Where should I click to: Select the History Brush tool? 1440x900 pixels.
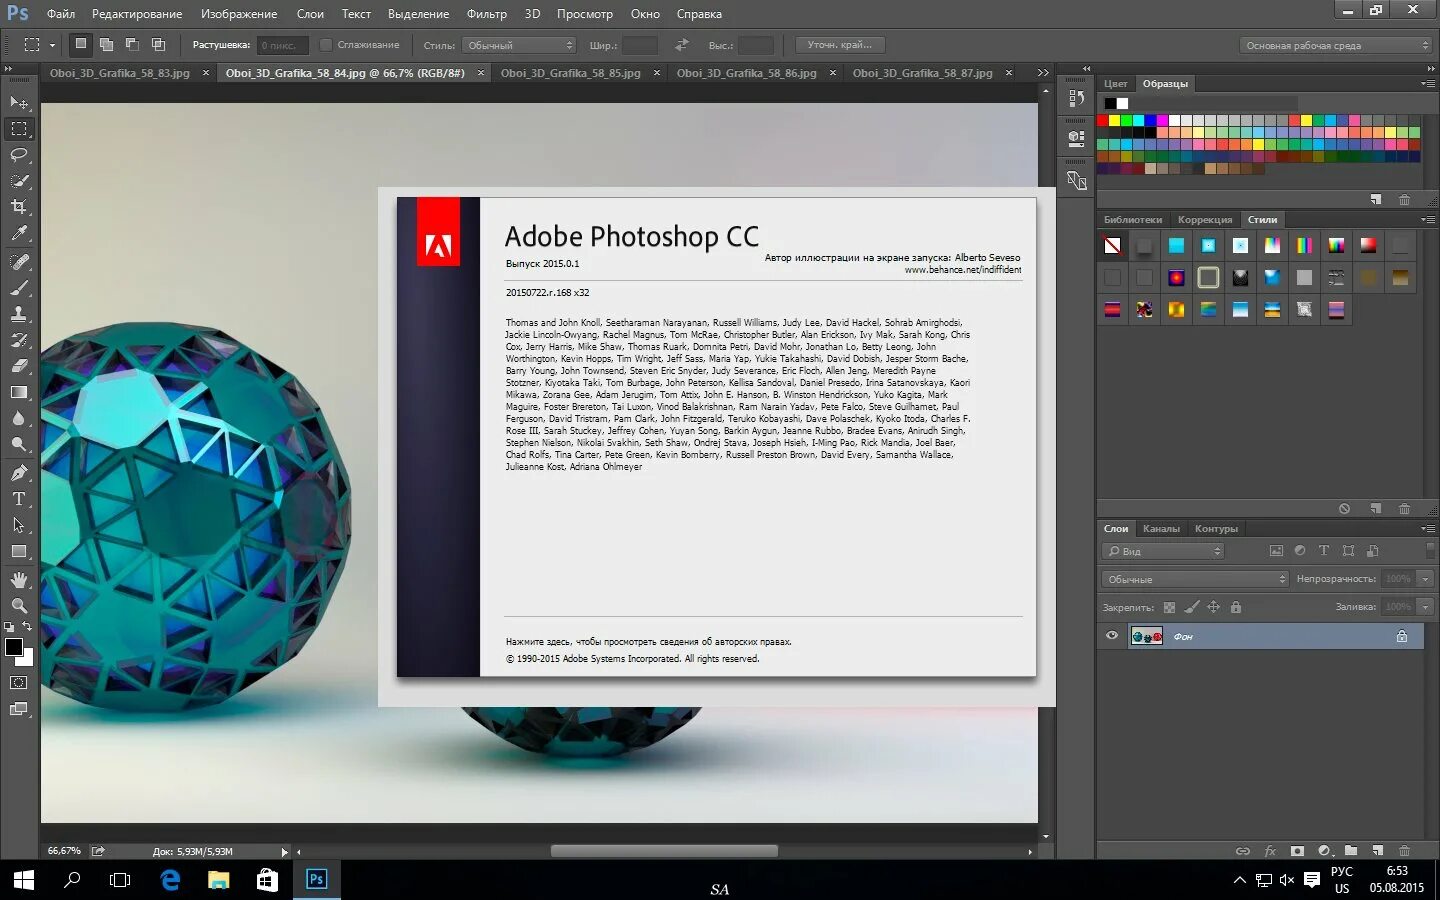point(19,340)
